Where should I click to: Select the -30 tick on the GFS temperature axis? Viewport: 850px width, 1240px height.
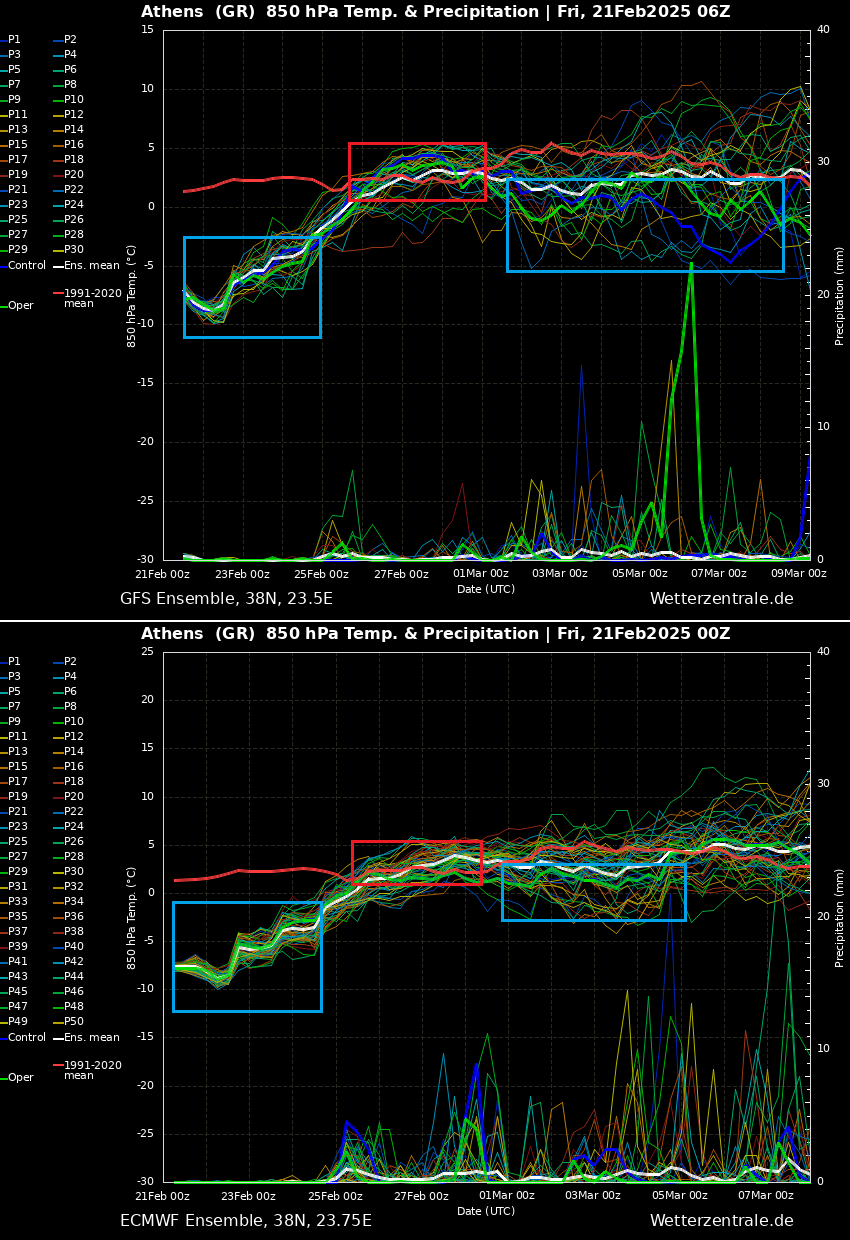[145, 560]
